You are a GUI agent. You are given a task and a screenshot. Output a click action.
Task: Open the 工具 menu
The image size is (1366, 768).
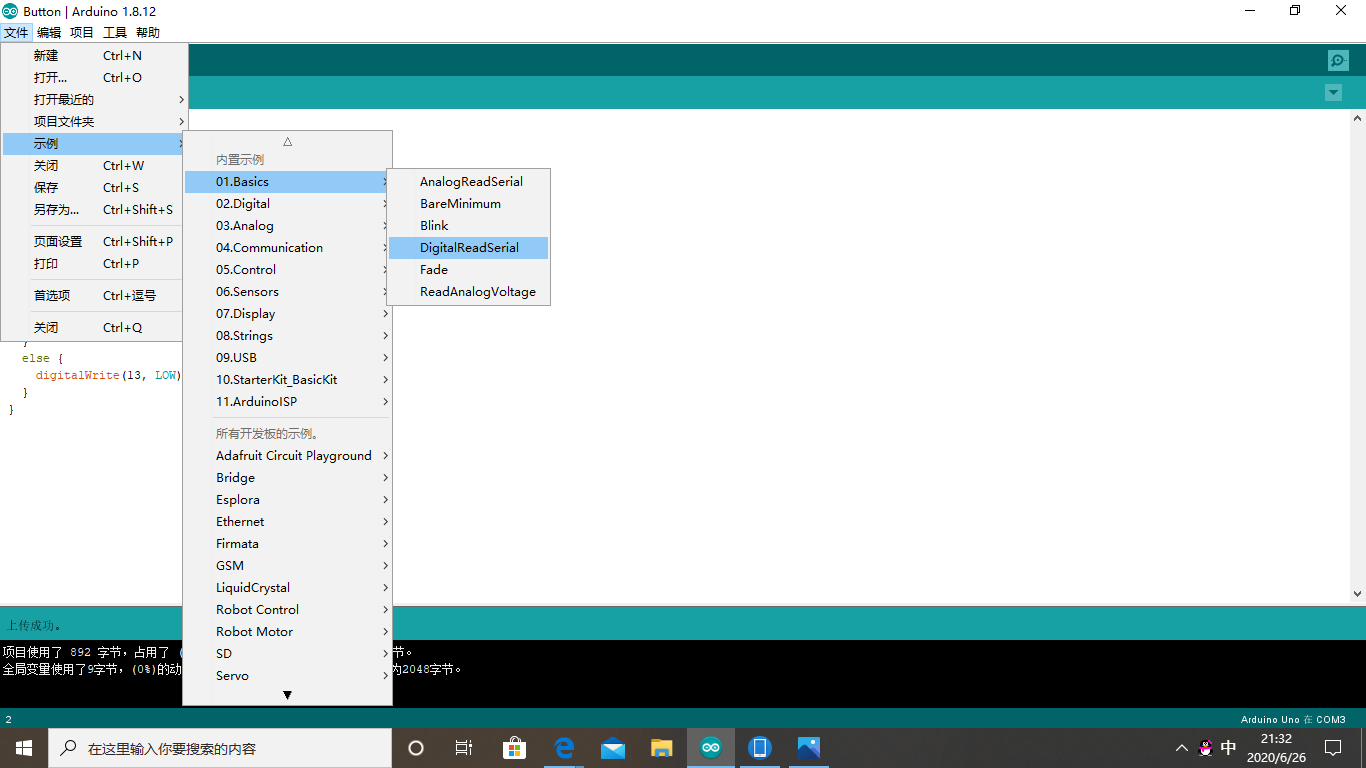[x=115, y=32]
